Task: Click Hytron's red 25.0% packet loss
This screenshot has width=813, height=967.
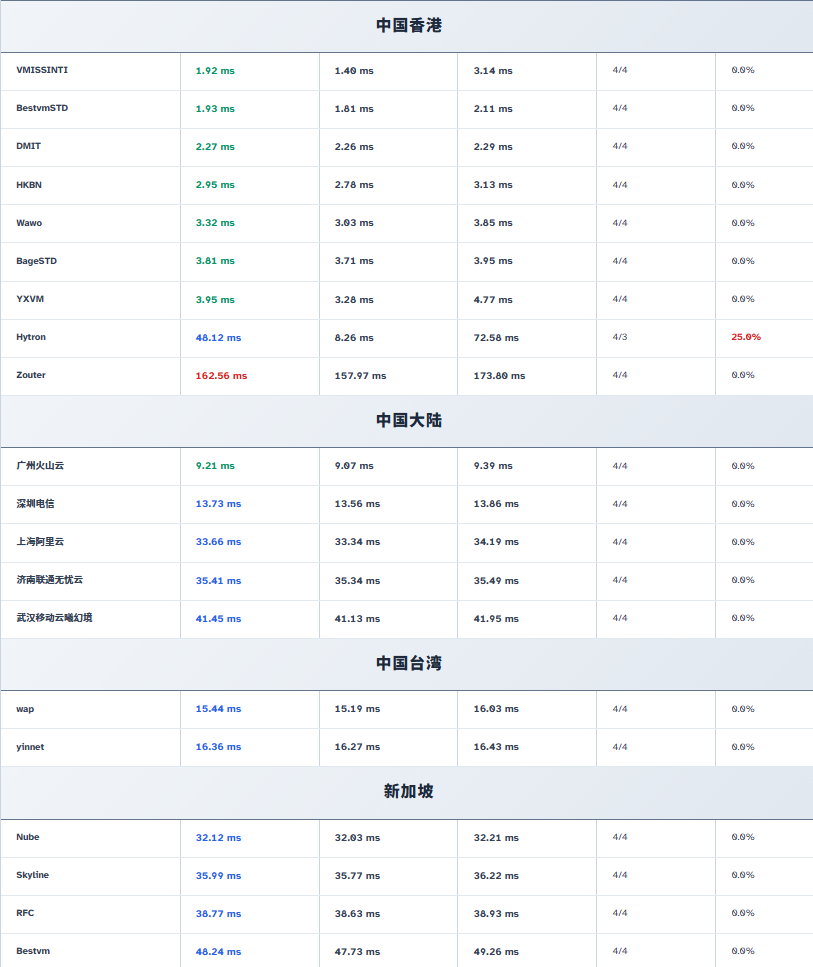Action: pos(746,337)
